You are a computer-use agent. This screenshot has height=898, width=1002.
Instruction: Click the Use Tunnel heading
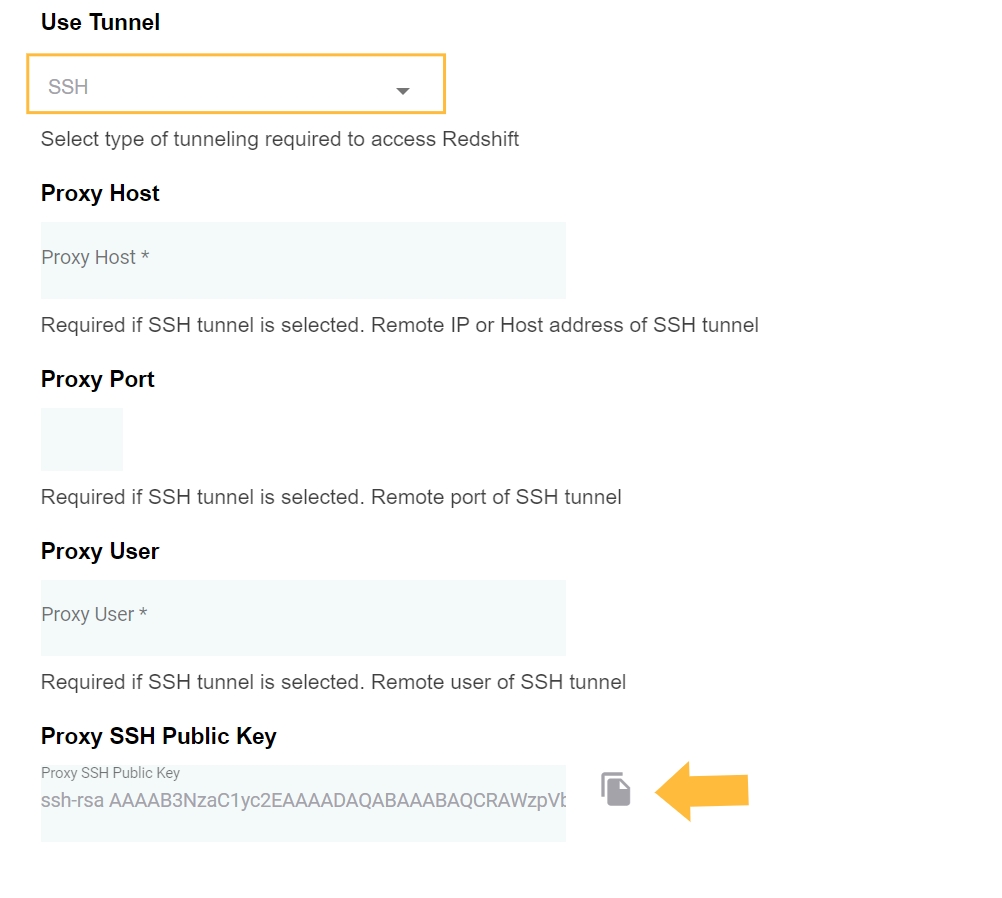click(100, 22)
